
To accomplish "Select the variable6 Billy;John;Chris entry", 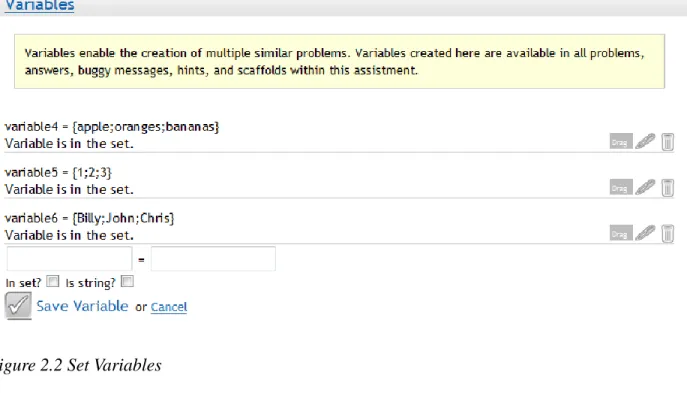I will [89, 218].
